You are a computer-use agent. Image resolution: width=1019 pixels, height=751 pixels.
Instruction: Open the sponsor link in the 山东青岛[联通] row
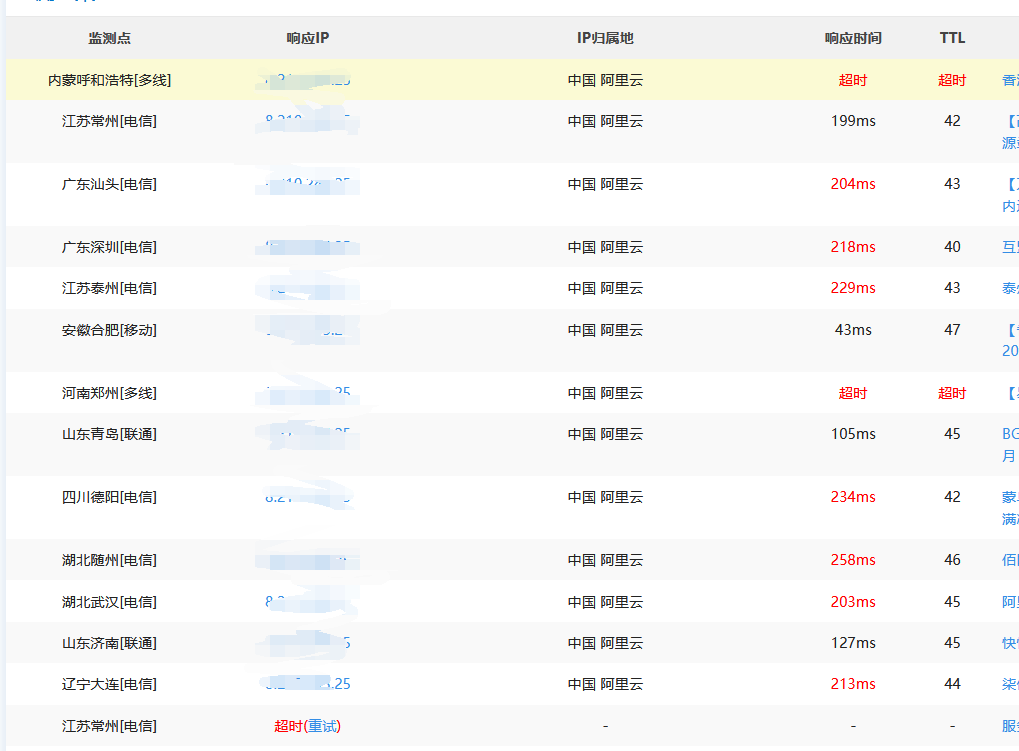point(1009,434)
